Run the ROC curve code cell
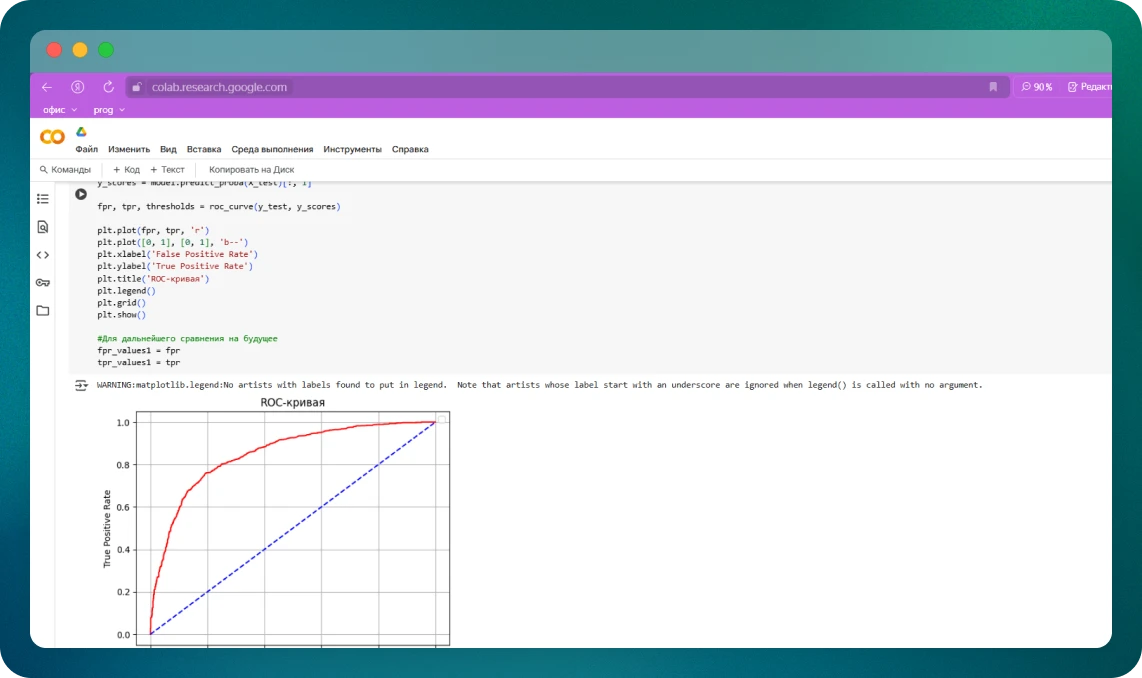Screen dimensions: 1142x678 pyautogui.click(x=81, y=194)
